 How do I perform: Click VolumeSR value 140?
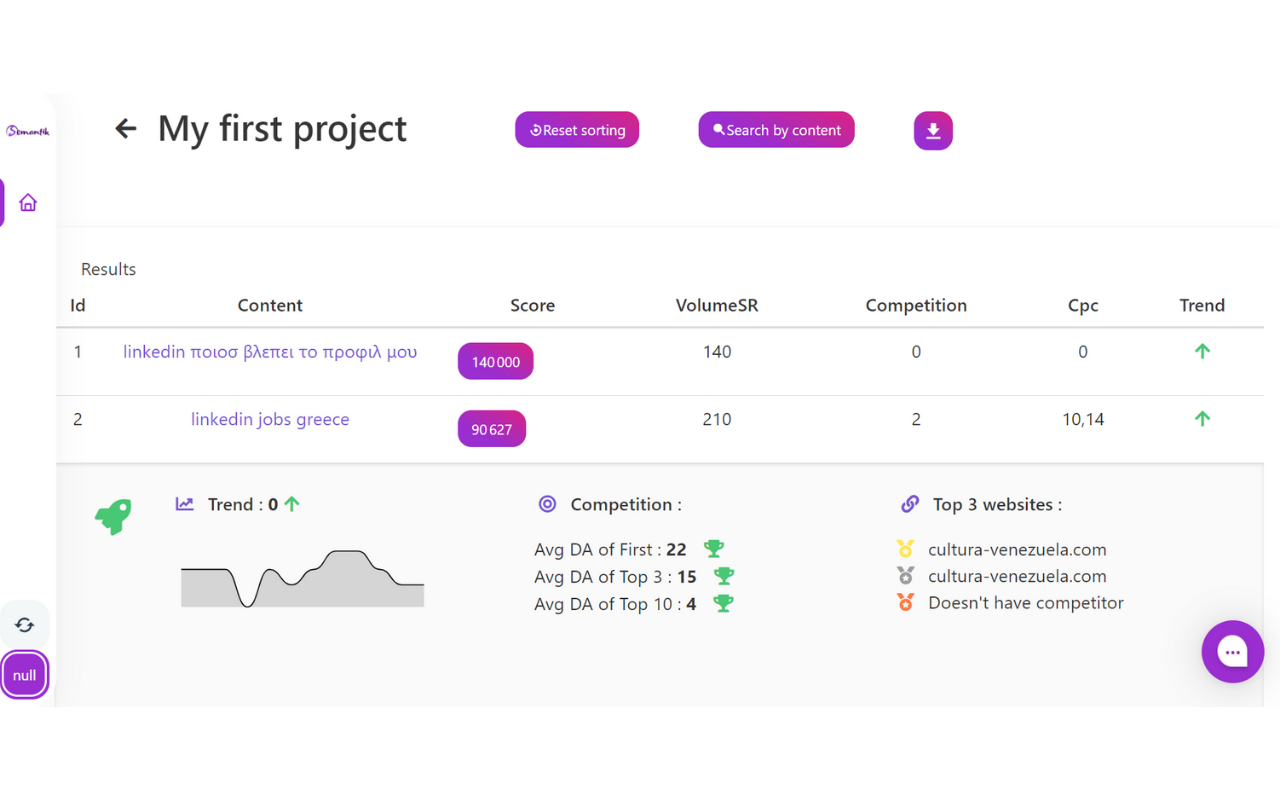[x=717, y=352]
